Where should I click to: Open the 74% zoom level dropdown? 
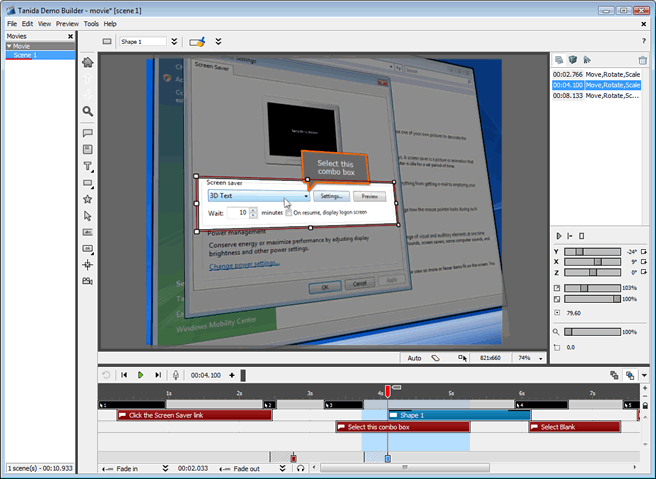coord(541,359)
